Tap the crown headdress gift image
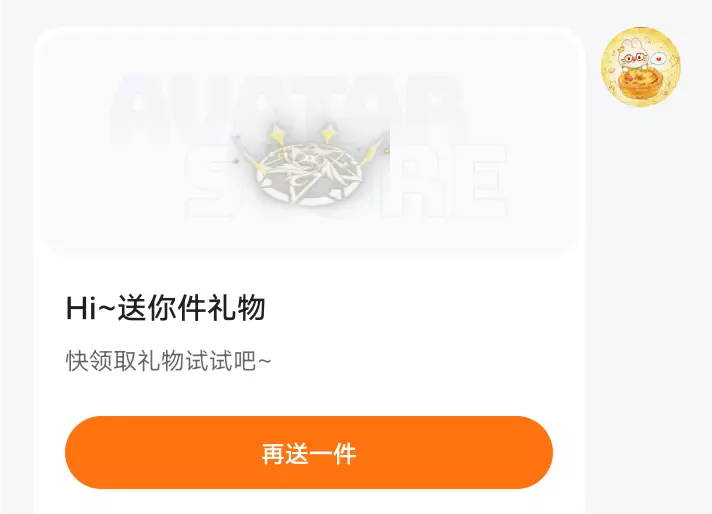Viewport: 712px width, 514px height. coord(311,164)
